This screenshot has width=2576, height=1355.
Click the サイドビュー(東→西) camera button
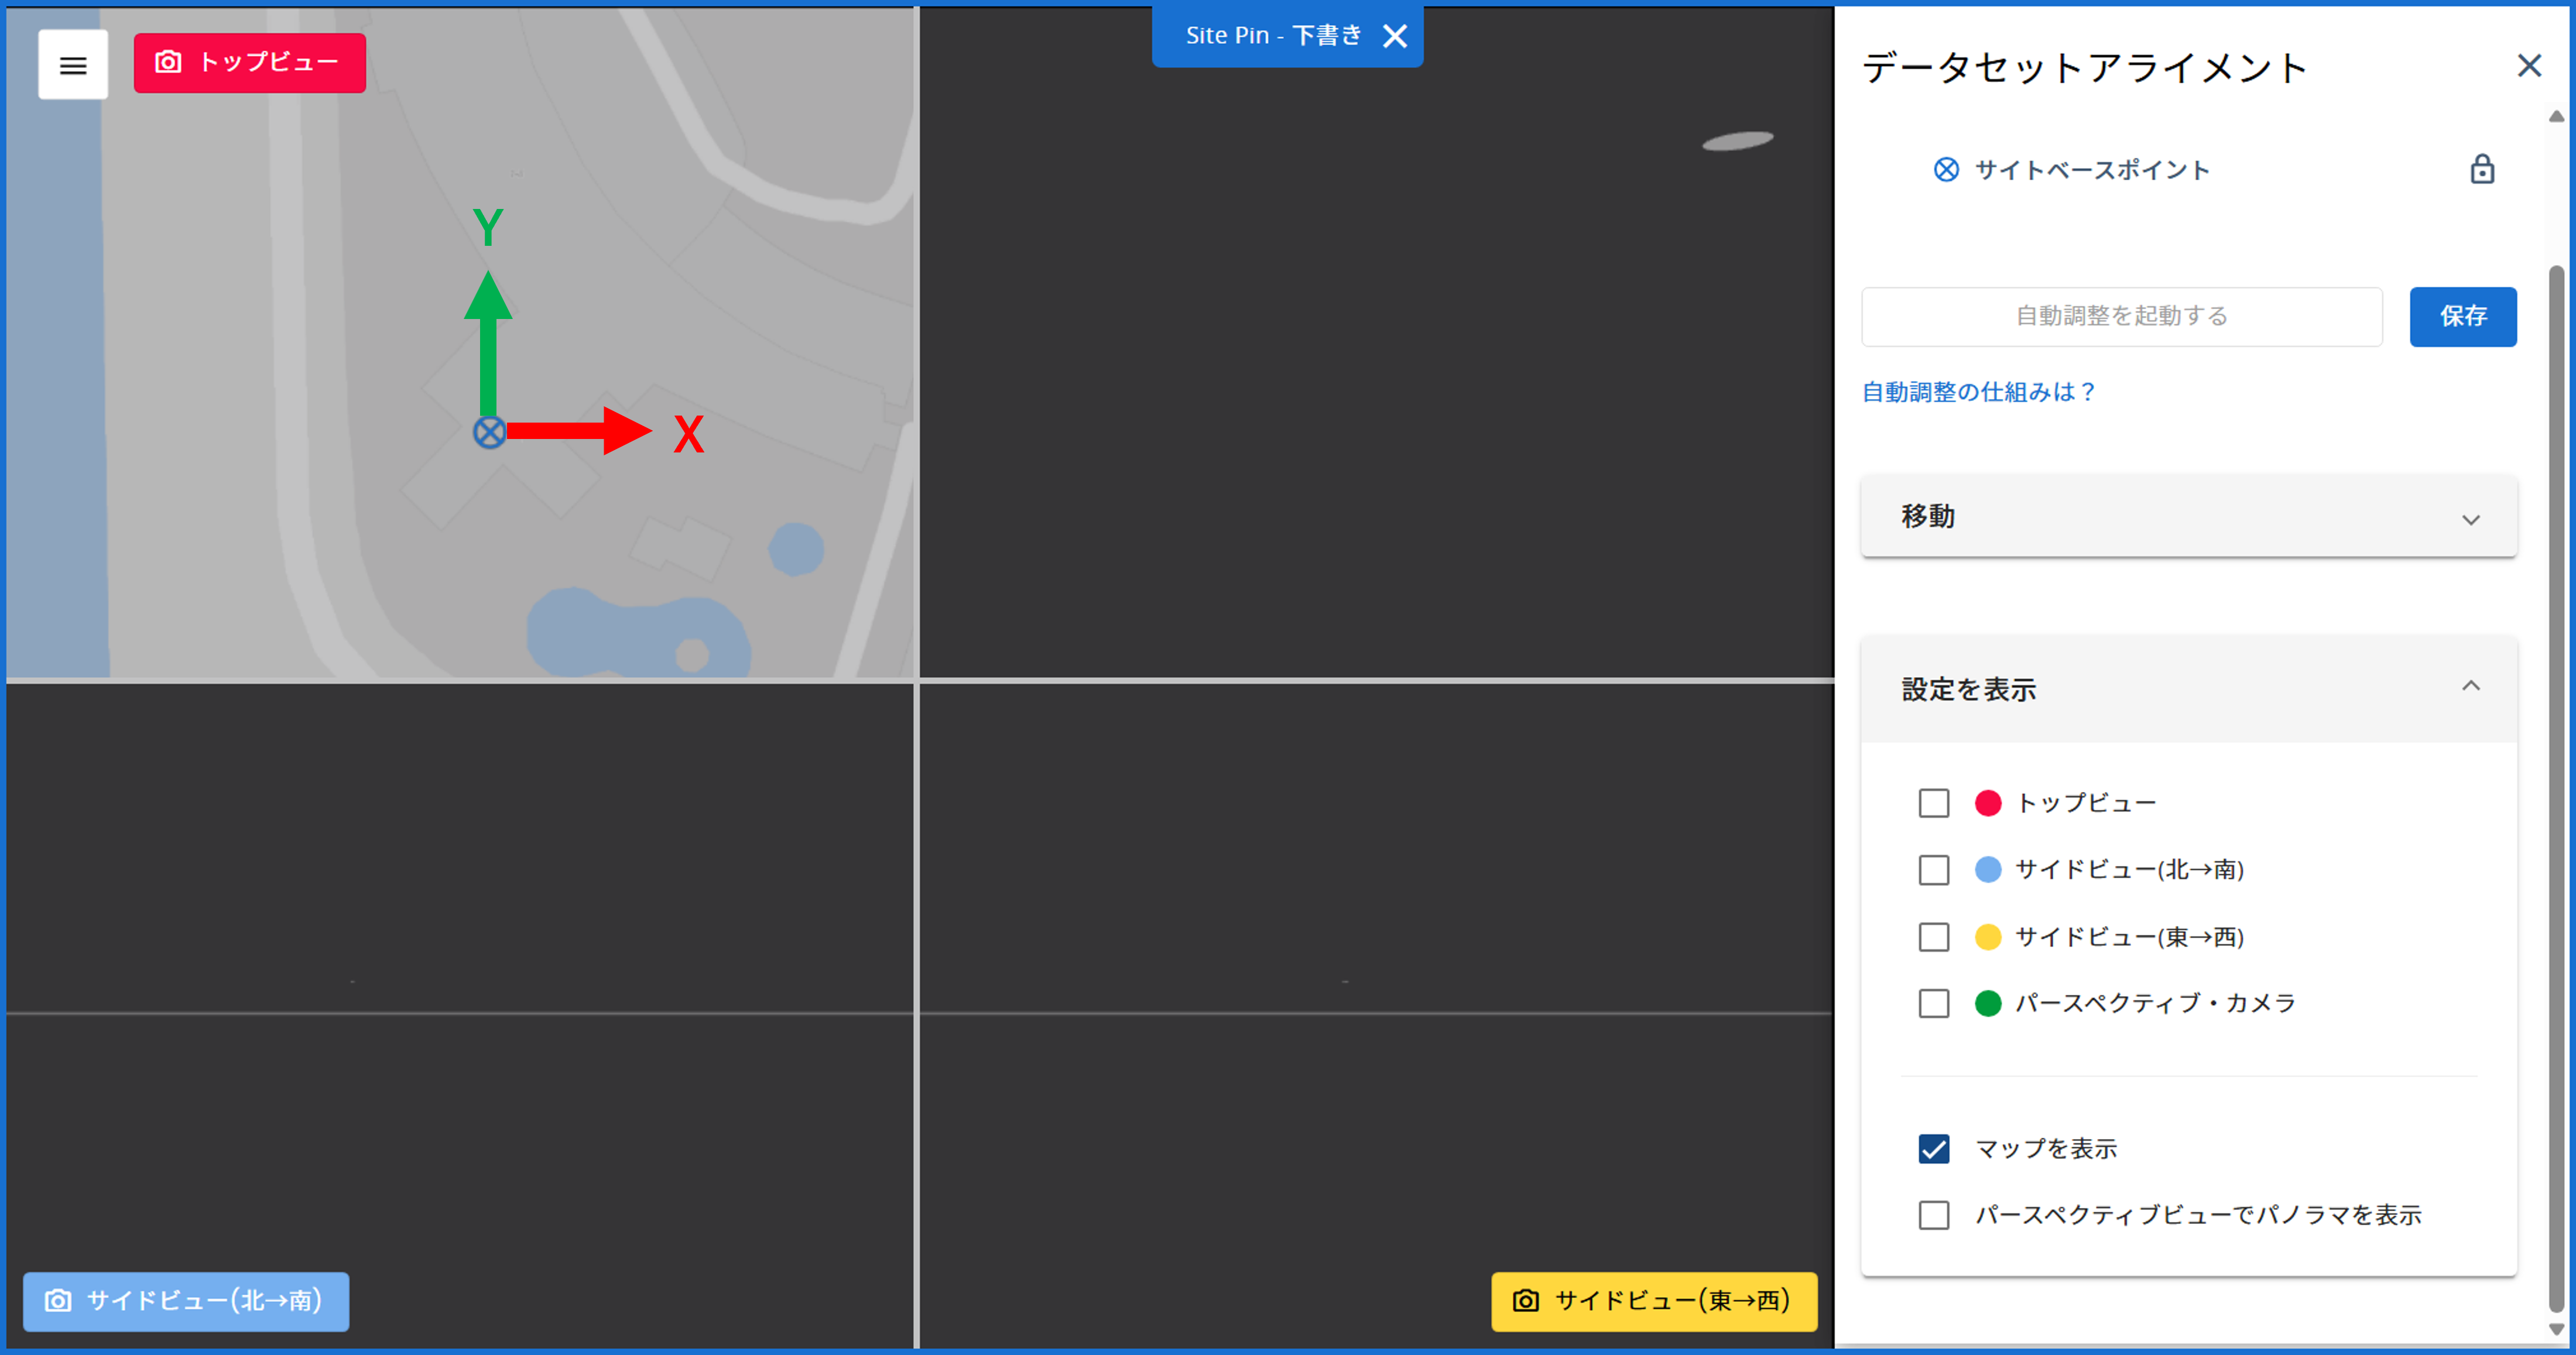point(1654,1301)
